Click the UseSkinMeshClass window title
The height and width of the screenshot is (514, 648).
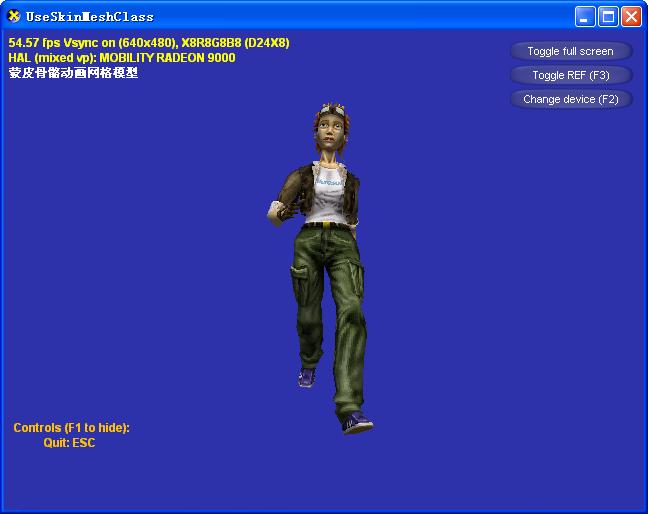(90, 17)
